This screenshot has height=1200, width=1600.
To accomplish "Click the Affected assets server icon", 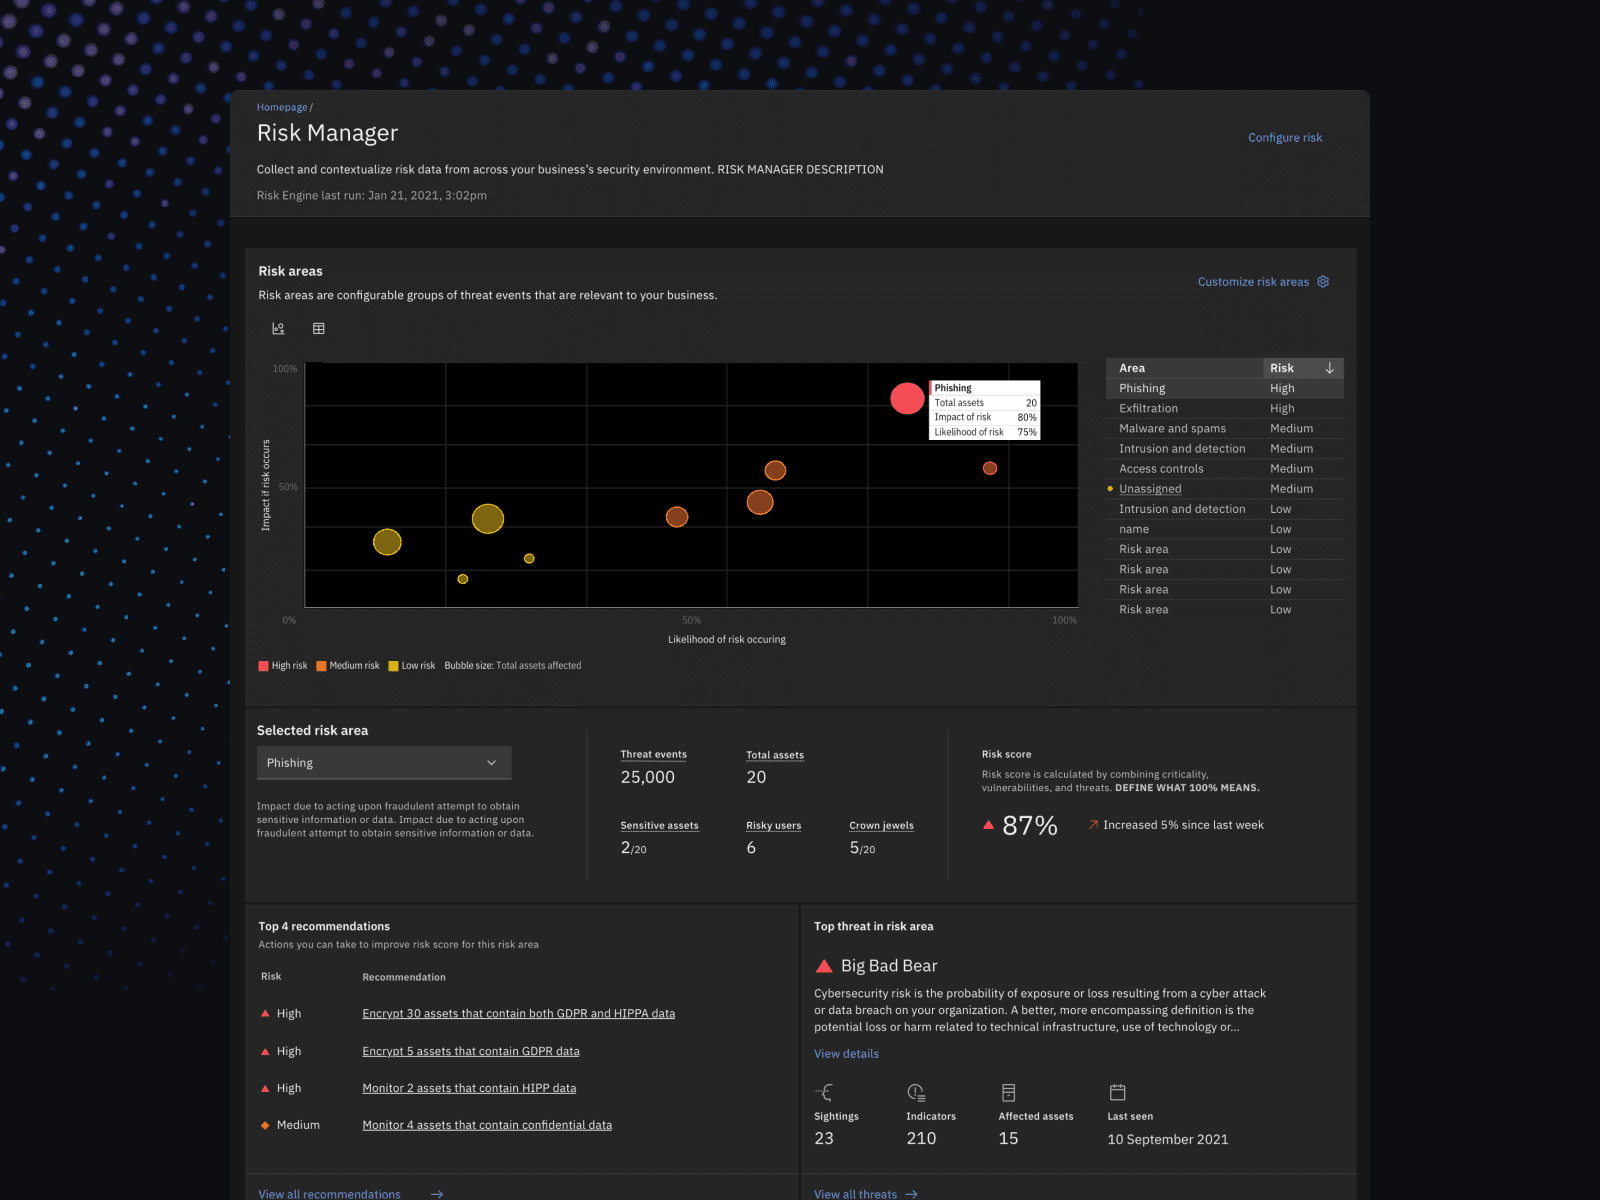I will click(1008, 1092).
